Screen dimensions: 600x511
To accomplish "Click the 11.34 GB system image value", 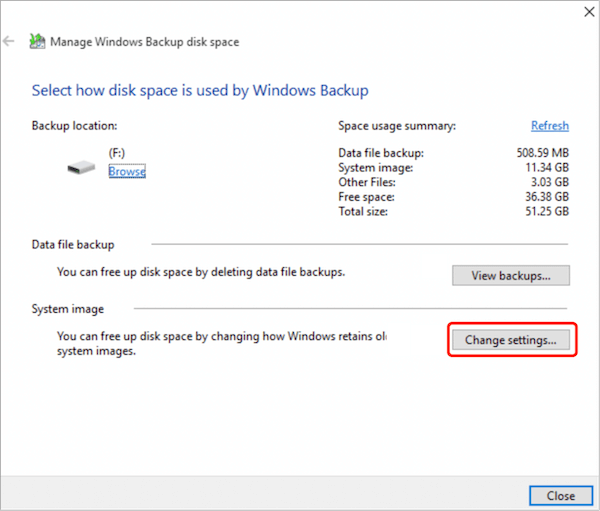I will pyautogui.click(x=547, y=167).
